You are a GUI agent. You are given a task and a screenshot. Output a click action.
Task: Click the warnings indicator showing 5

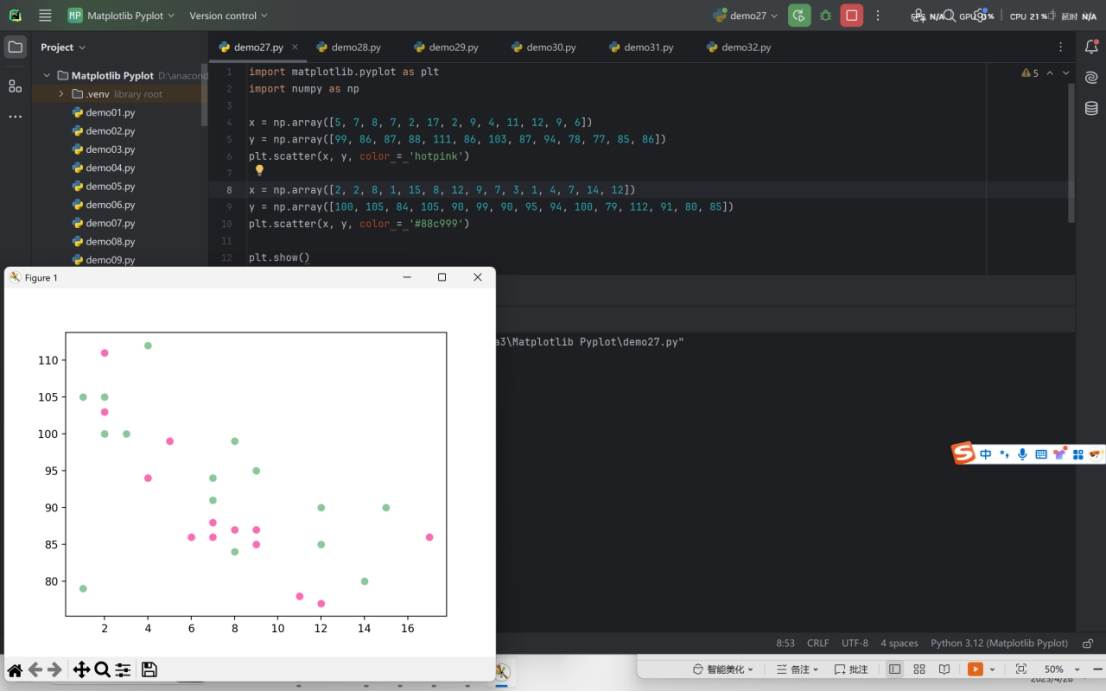click(x=1030, y=73)
